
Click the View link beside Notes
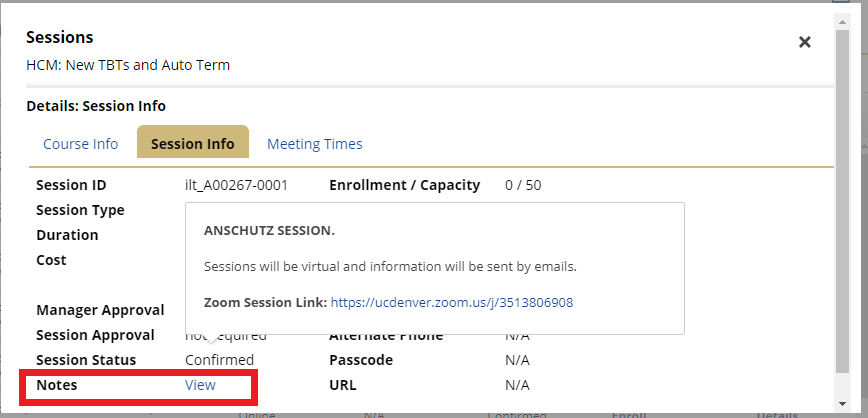[200, 385]
